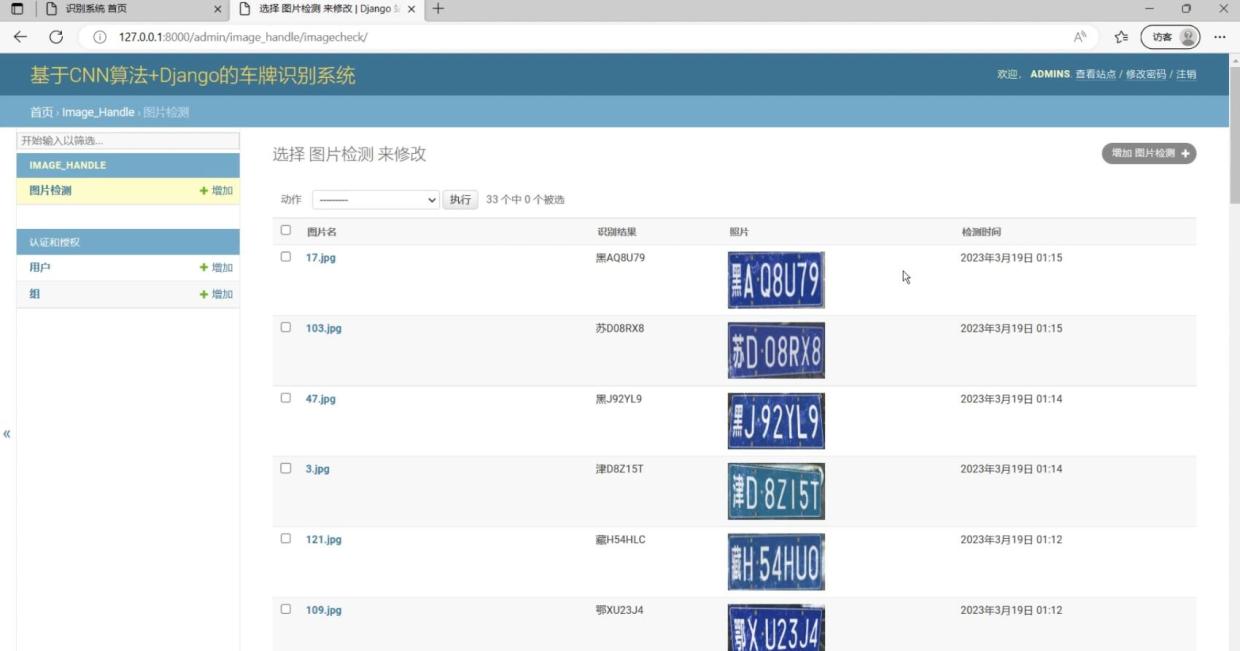Open the browser settings menu via the ellipsis
This screenshot has height=651, width=1240.
click(x=1220, y=36)
